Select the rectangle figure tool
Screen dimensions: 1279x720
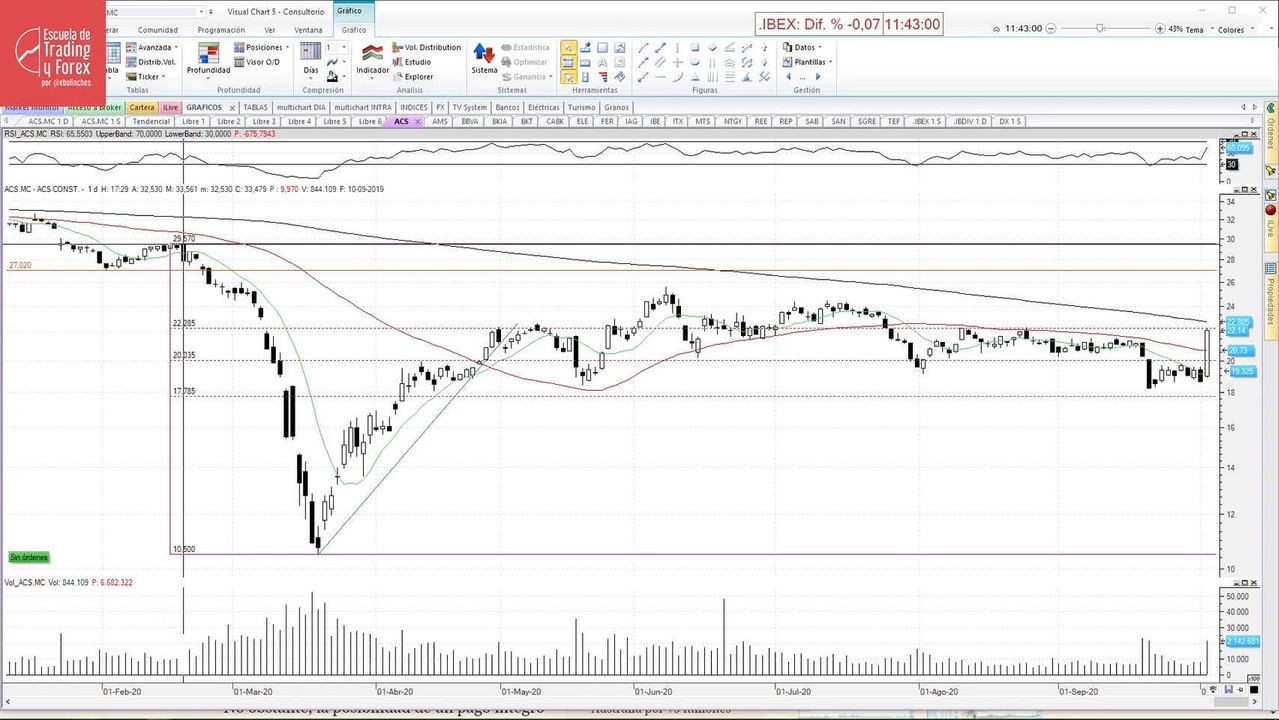coord(694,47)
